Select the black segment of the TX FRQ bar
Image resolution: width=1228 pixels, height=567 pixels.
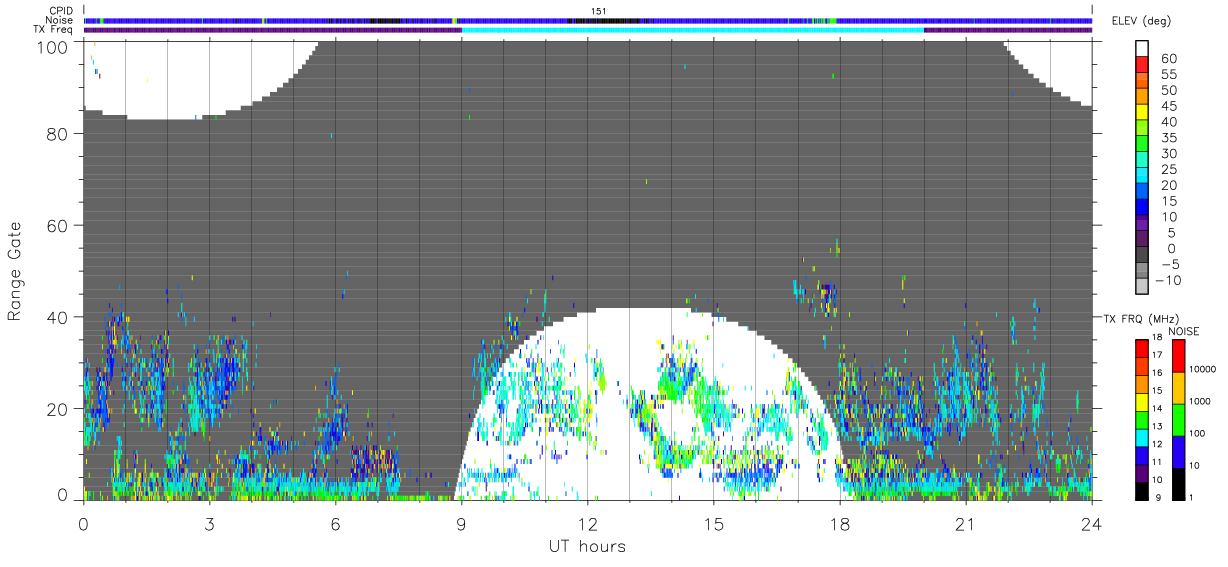pos(1142,492)
